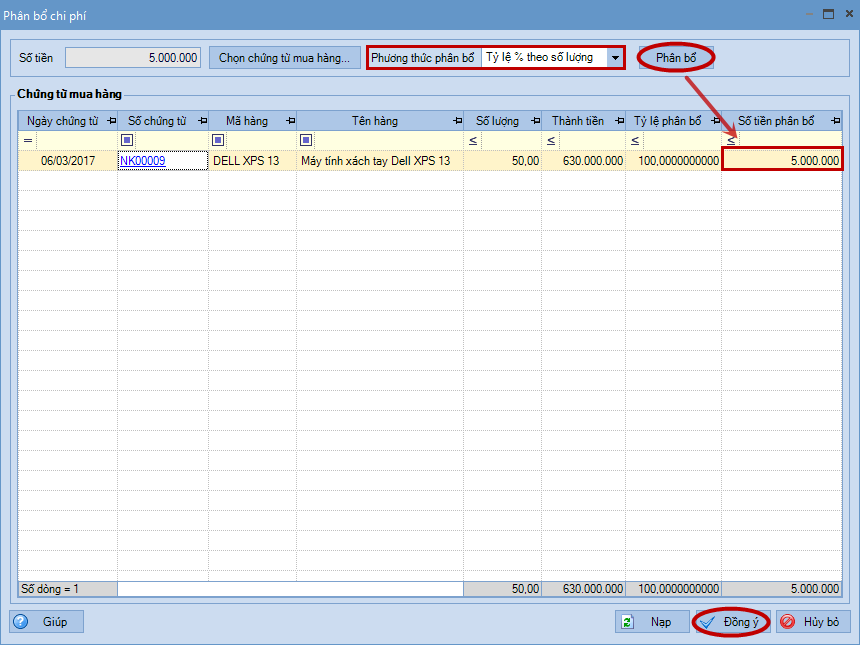The height and width of the screenshot is (645, 860).
Task: Pin the Thành tiền column
Action: point(620,121)
